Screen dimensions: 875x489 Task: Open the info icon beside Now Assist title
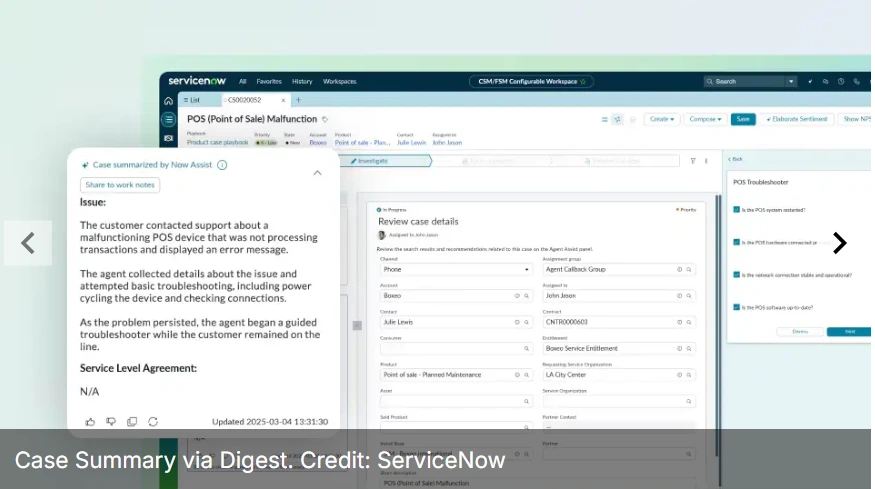pyautogui.click(x=222, y=165)
